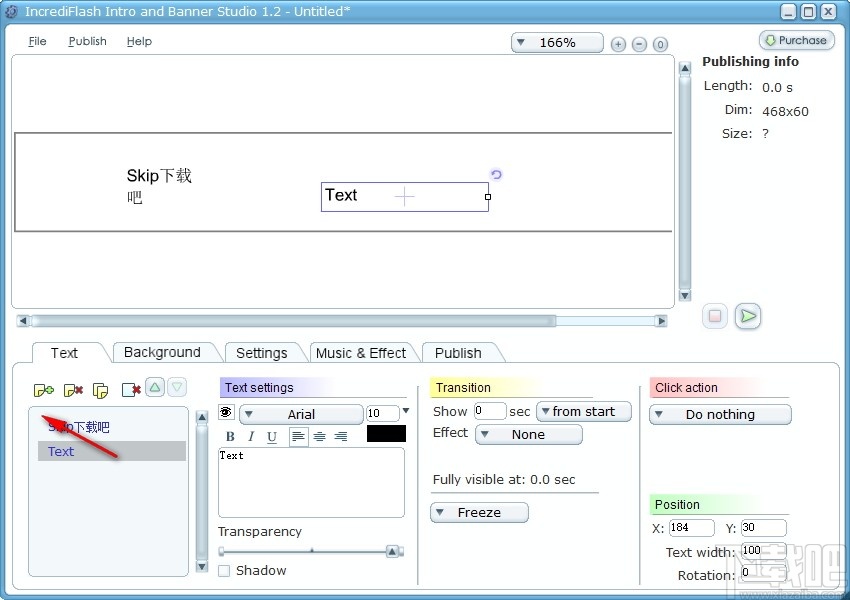The width and height of the screenshot is (850, 600).
Task: Open the 'from start' timing dropdown
Action: 584,412
